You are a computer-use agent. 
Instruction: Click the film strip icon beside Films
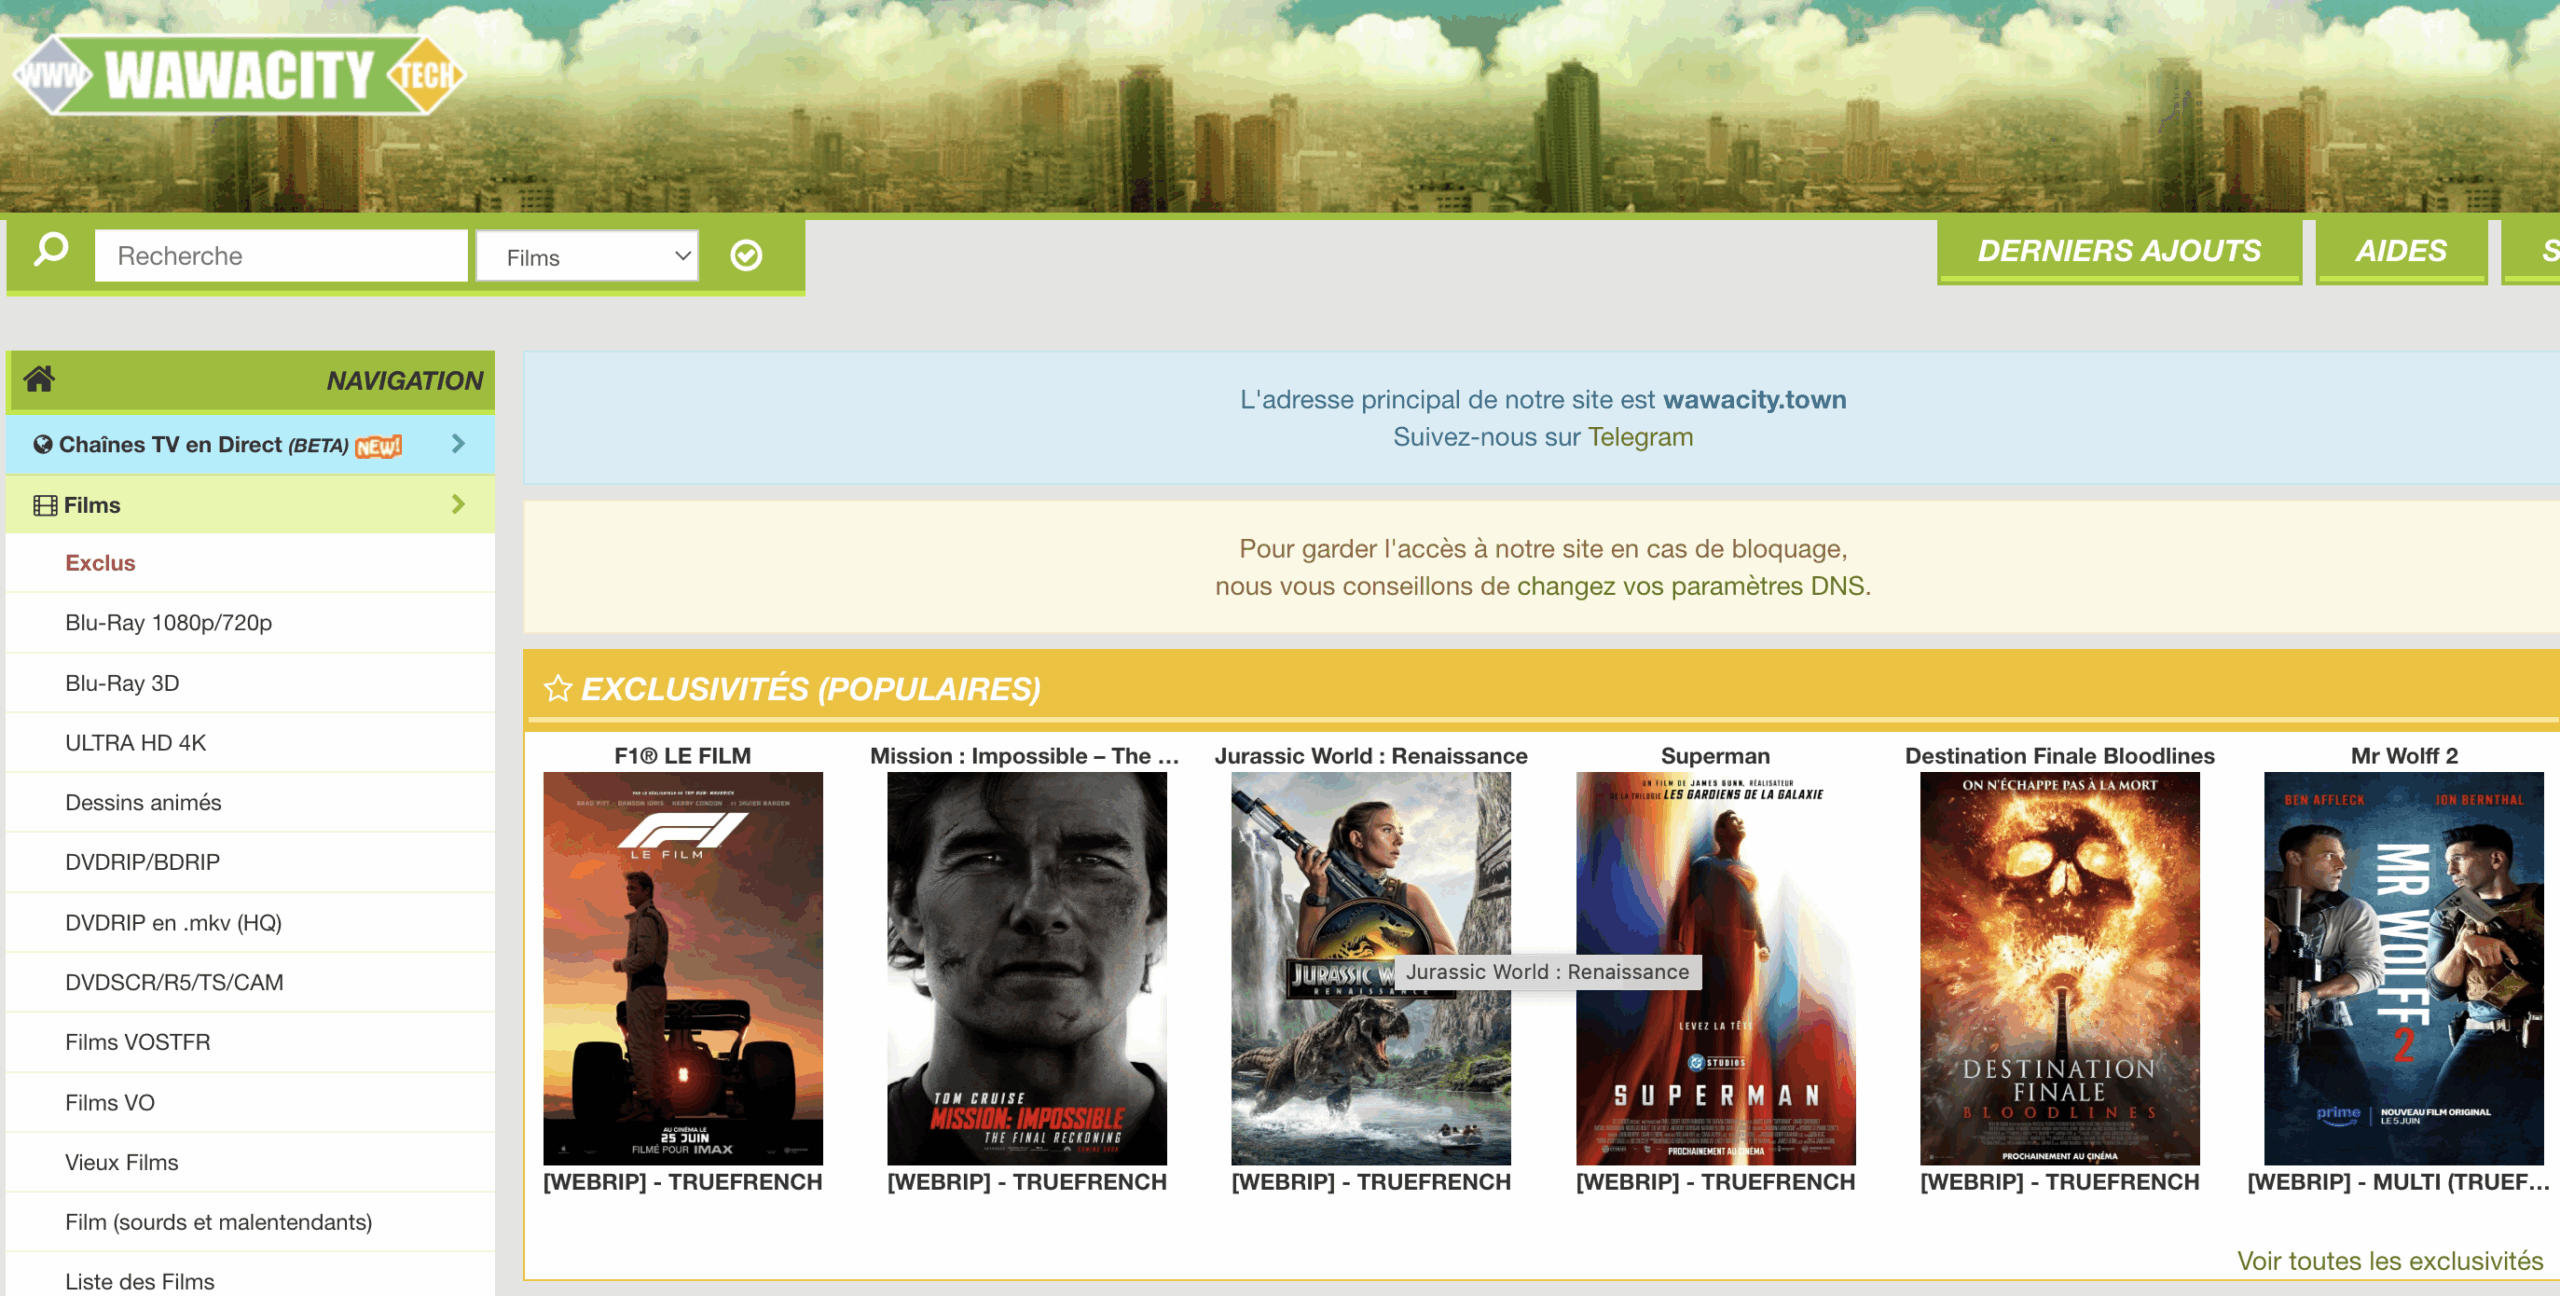(x=45, y=506)
